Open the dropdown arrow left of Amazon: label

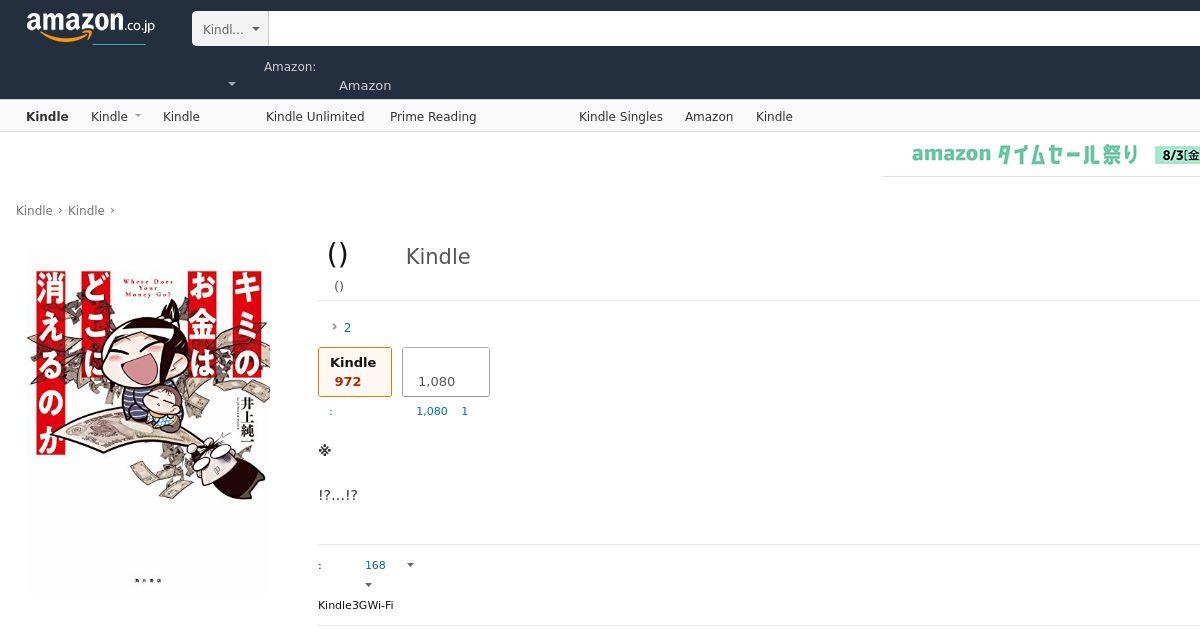click(x=232, y=84)
